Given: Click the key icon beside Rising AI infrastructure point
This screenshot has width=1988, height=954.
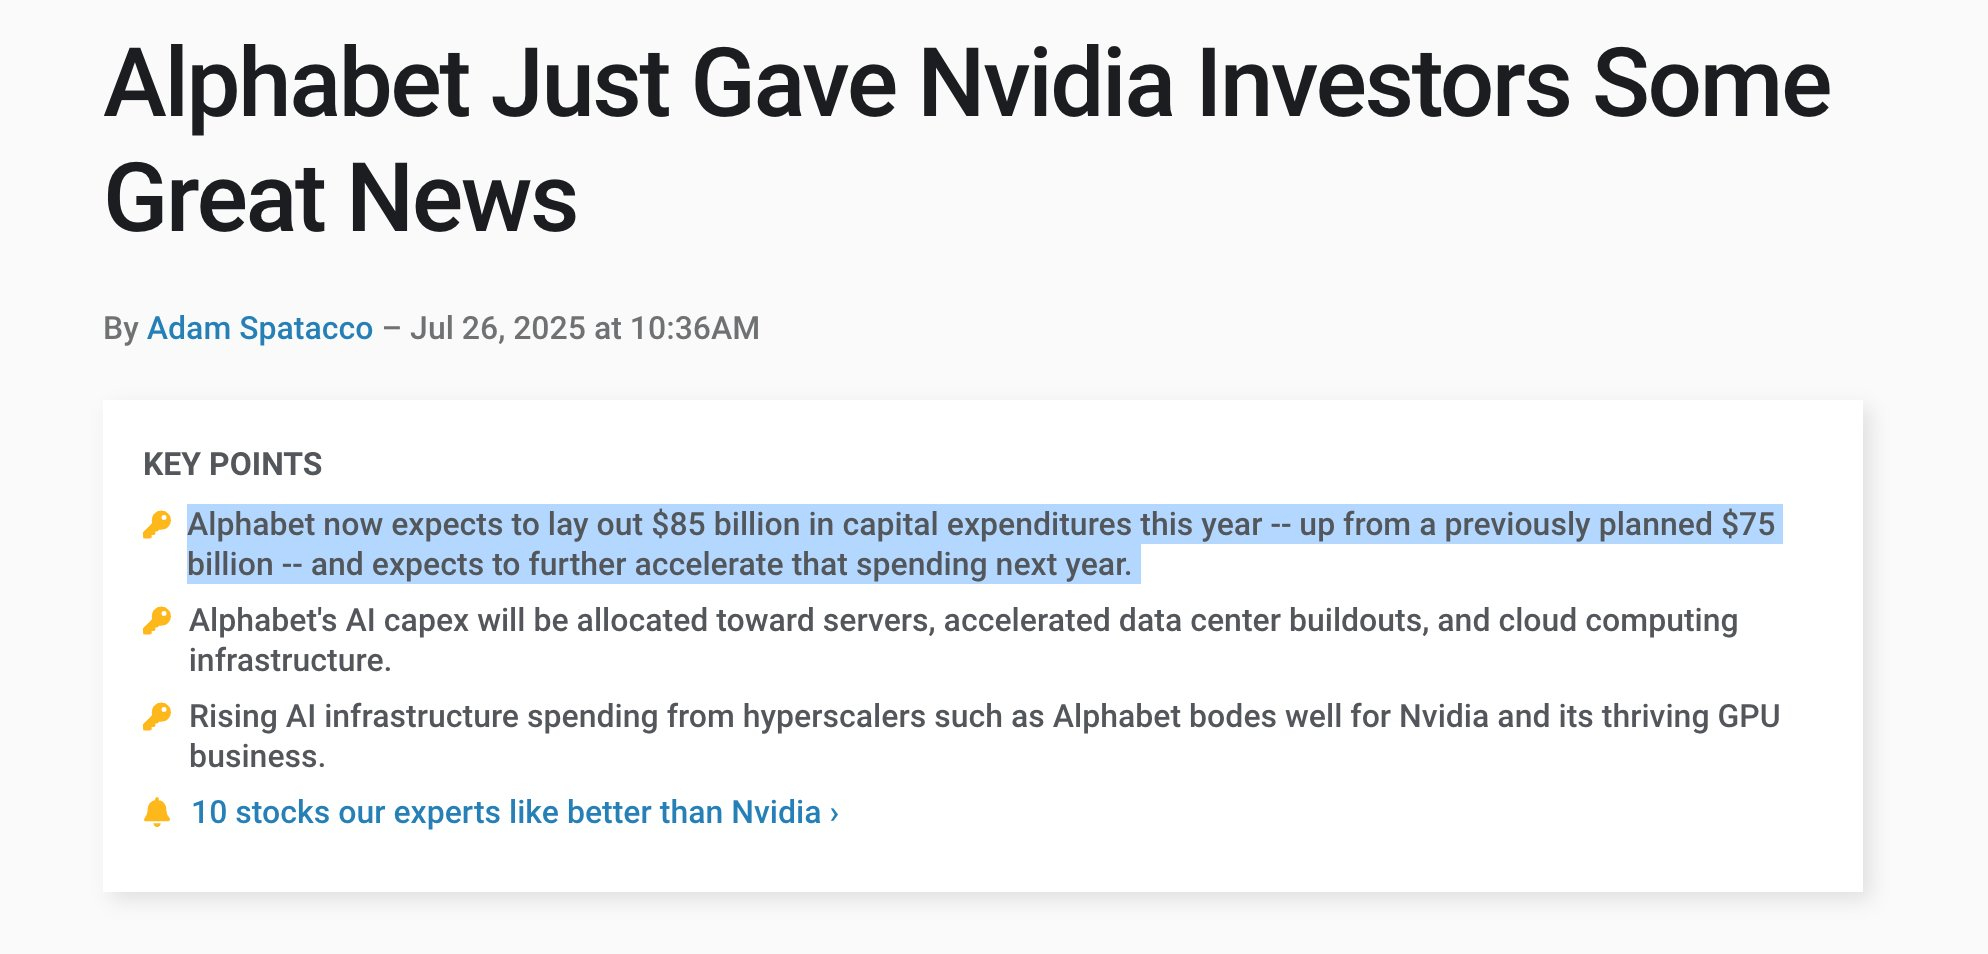Looking at the screenshot, I should 157,716.
